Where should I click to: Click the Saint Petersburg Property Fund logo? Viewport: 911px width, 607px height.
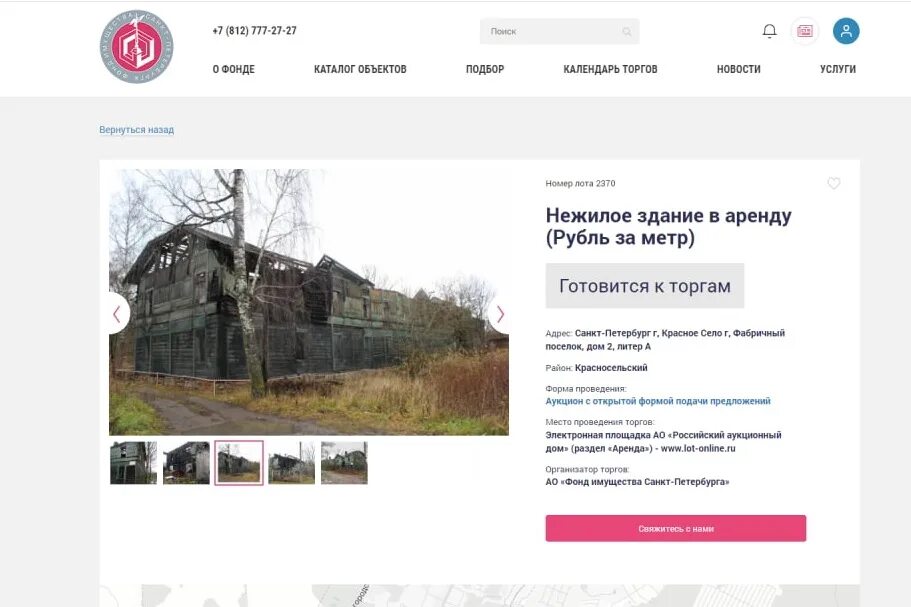tap(137, 46)
